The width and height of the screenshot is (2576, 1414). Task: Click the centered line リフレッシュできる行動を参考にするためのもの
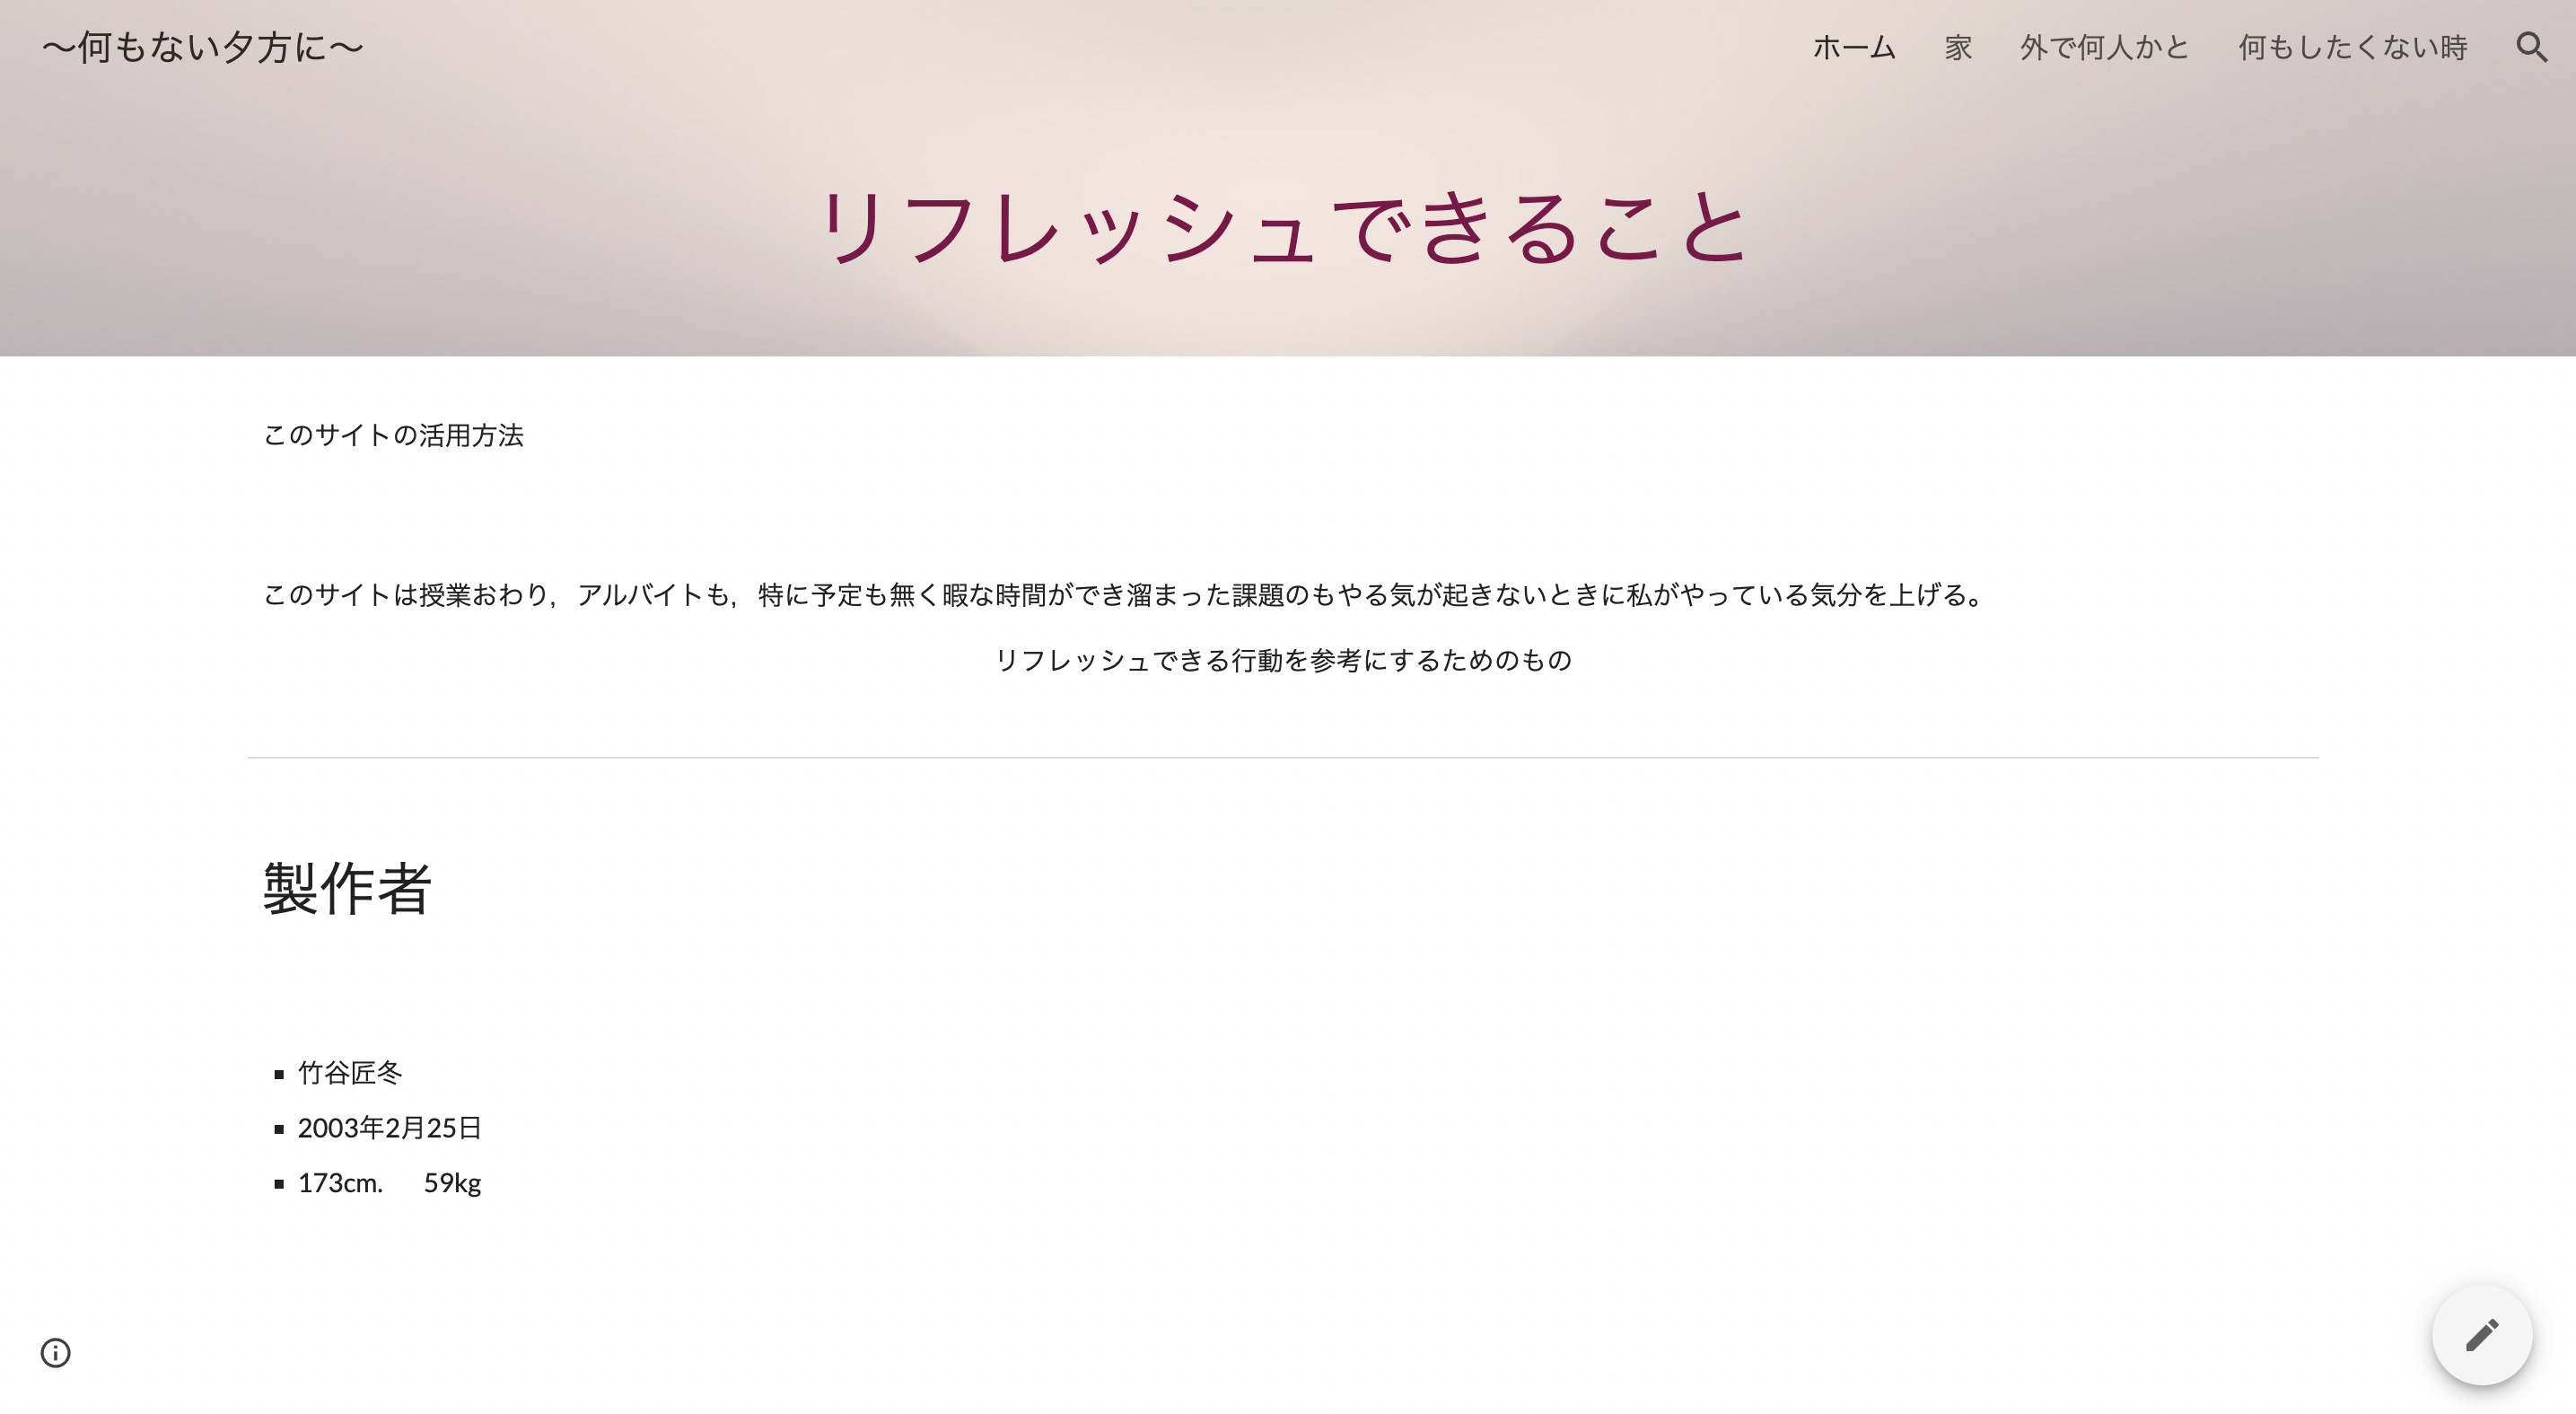tap(1283, 660)
